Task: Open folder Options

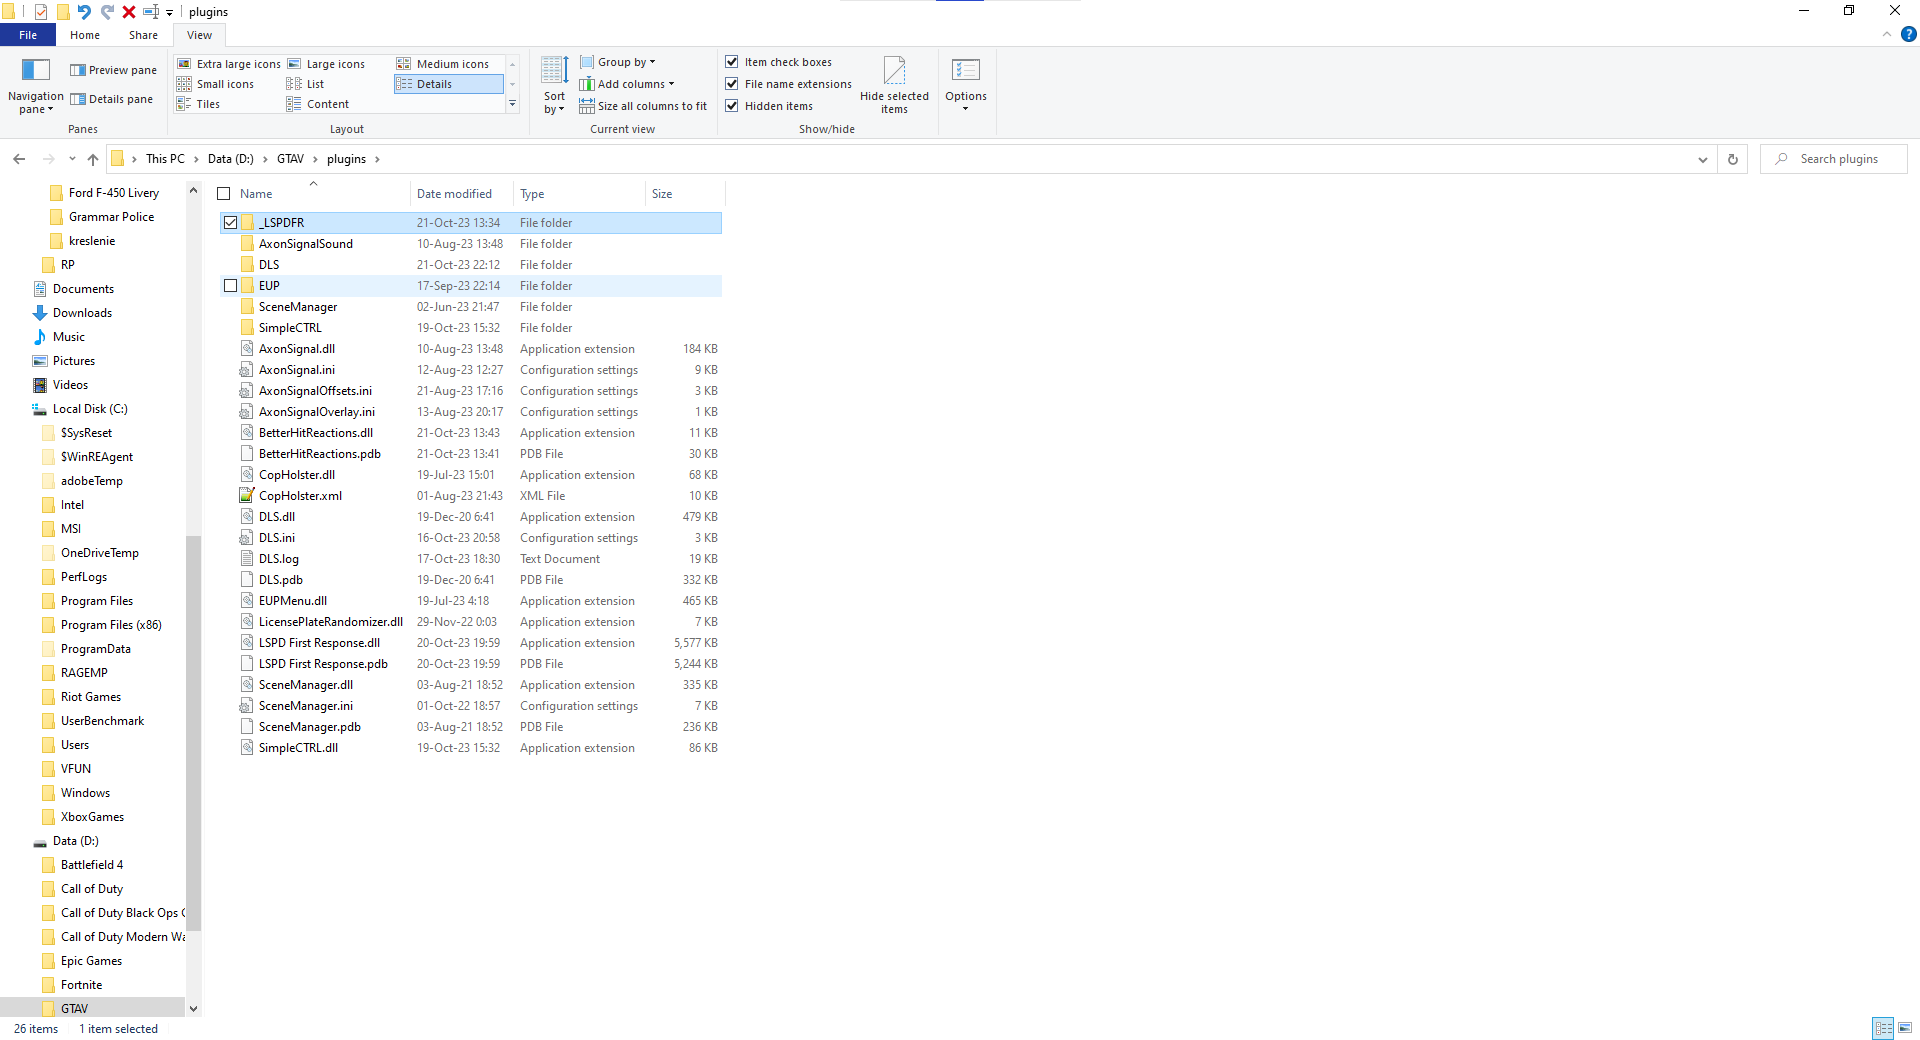Action: [966, 86]
